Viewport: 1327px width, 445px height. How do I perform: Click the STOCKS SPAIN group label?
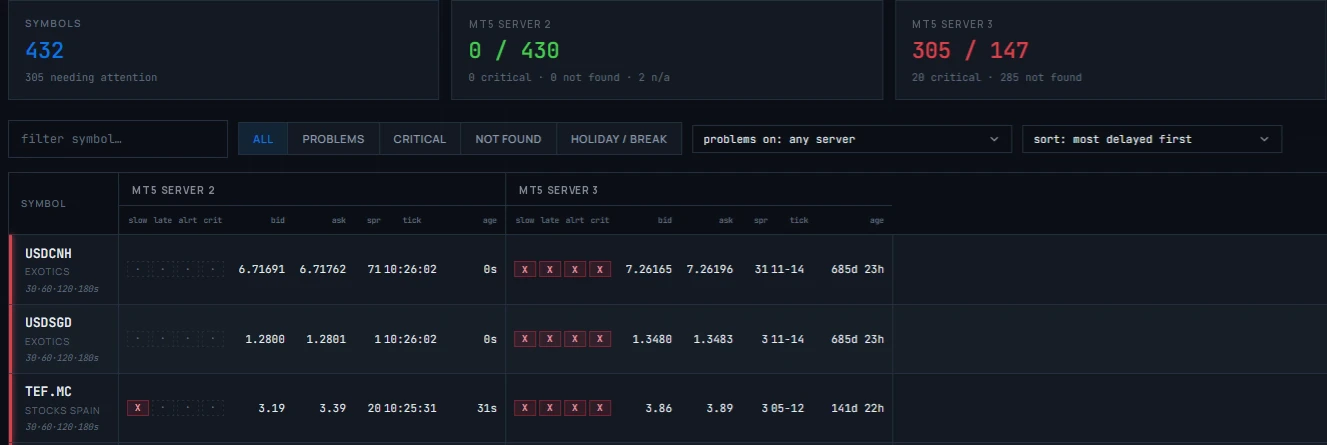pyautogui.click(x=61, y=411)
